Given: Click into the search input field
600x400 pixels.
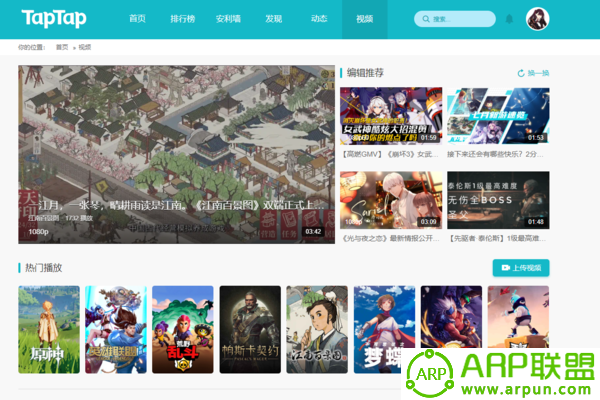Looking at the screenshot, I should (455, 19).
